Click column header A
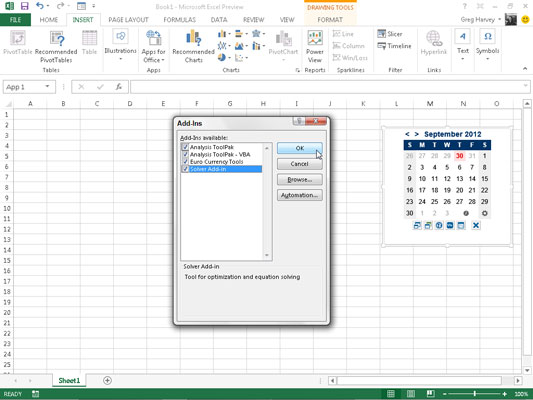Screen dimensions: 533x400 coord(30,104)
